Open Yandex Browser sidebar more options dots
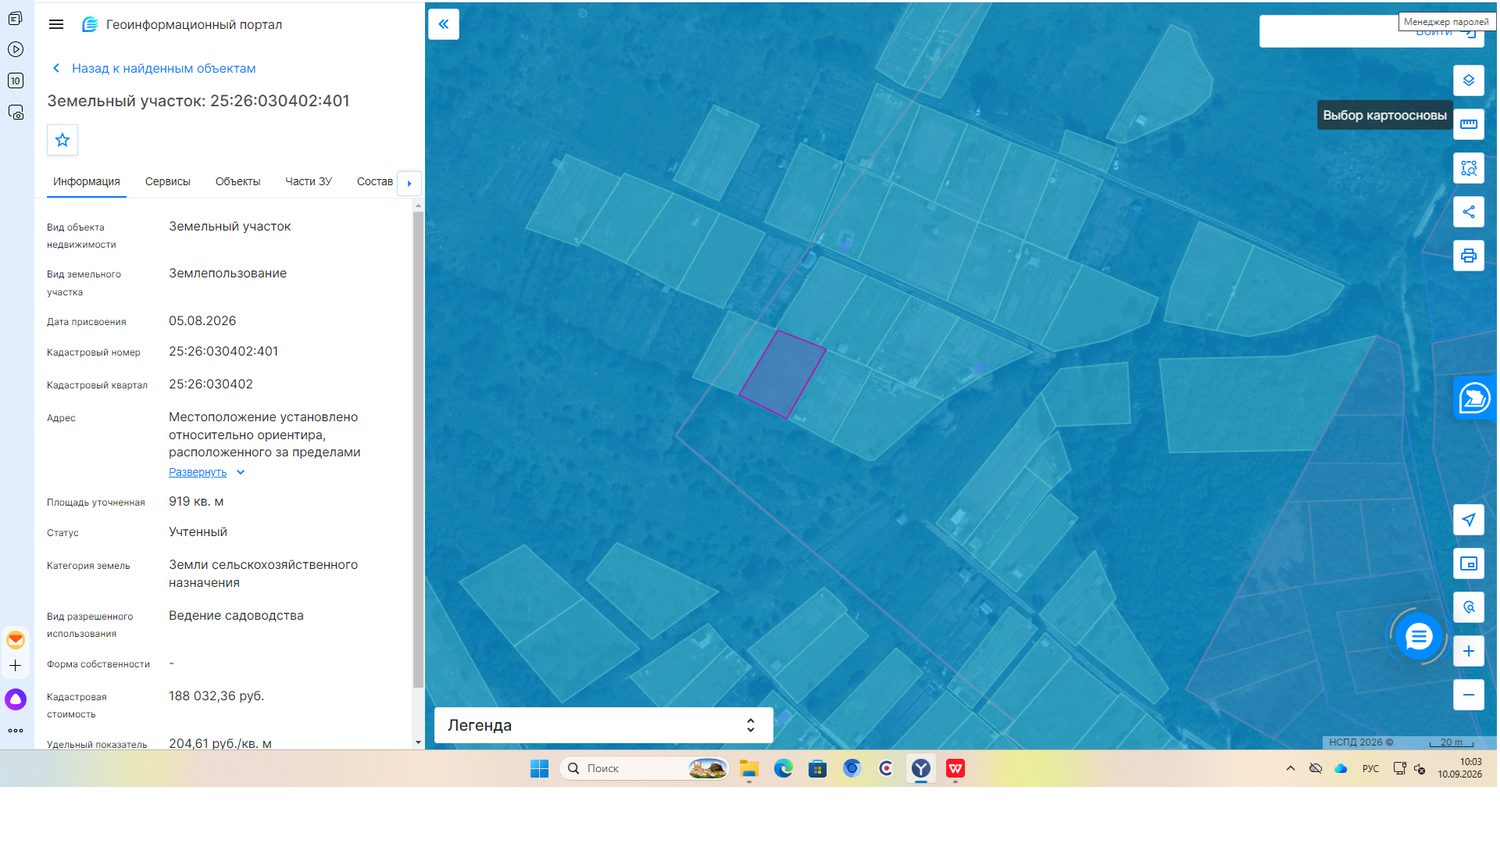1500x844 pixels. pos(15,731)
